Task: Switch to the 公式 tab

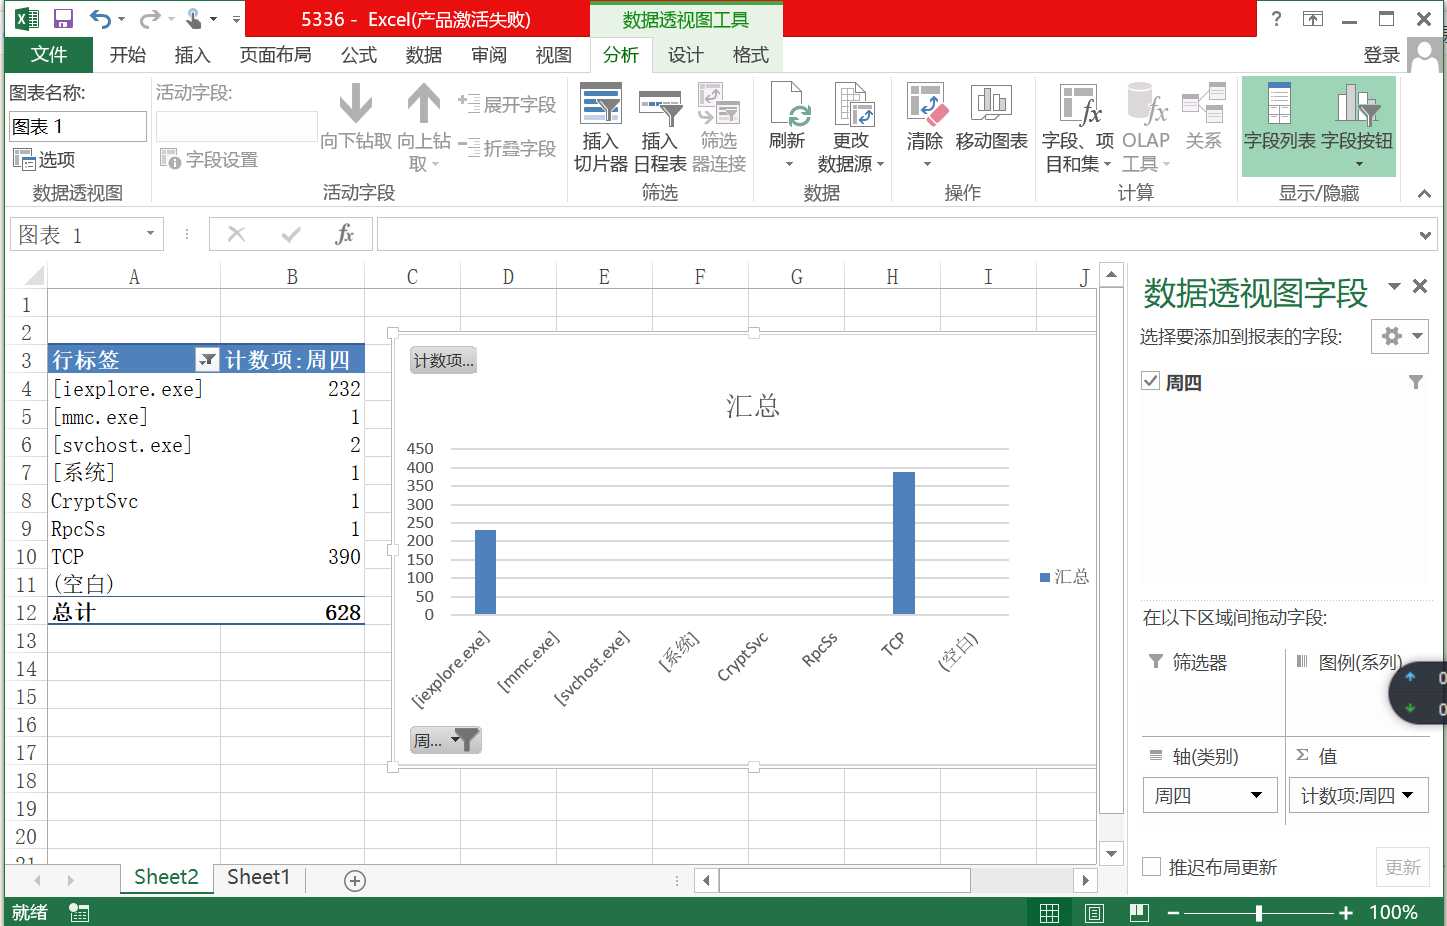Action: pos(359,55)
